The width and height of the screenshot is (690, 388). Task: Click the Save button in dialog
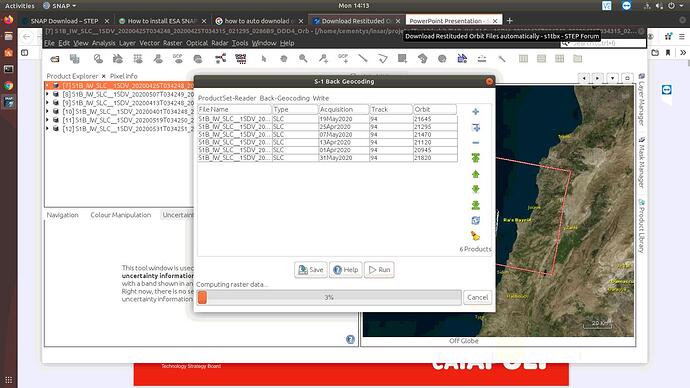[x=311, y=270]
